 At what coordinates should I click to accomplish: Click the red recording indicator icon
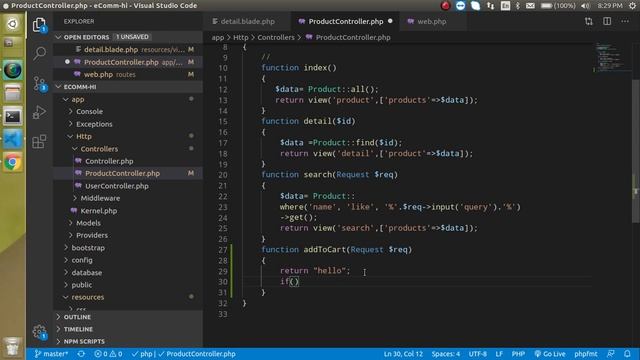(445, 6)
